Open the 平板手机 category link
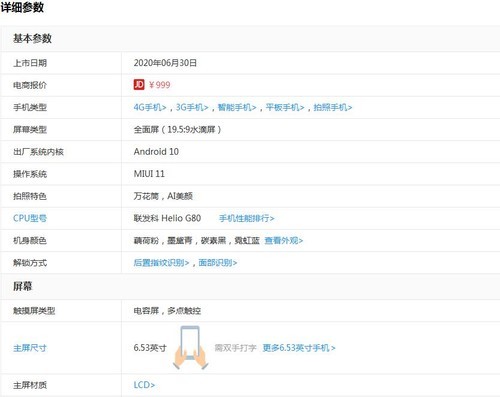The image size is (500, 397). point(285,107)
